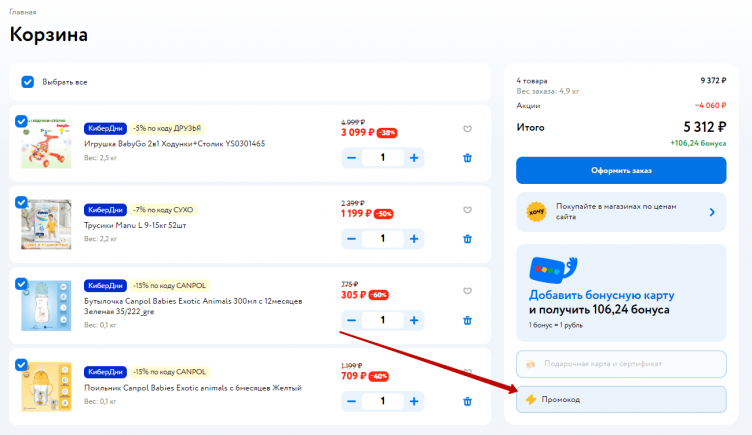Expand the 'Промокод' field
752x435 pixels.
coord(621,399)
